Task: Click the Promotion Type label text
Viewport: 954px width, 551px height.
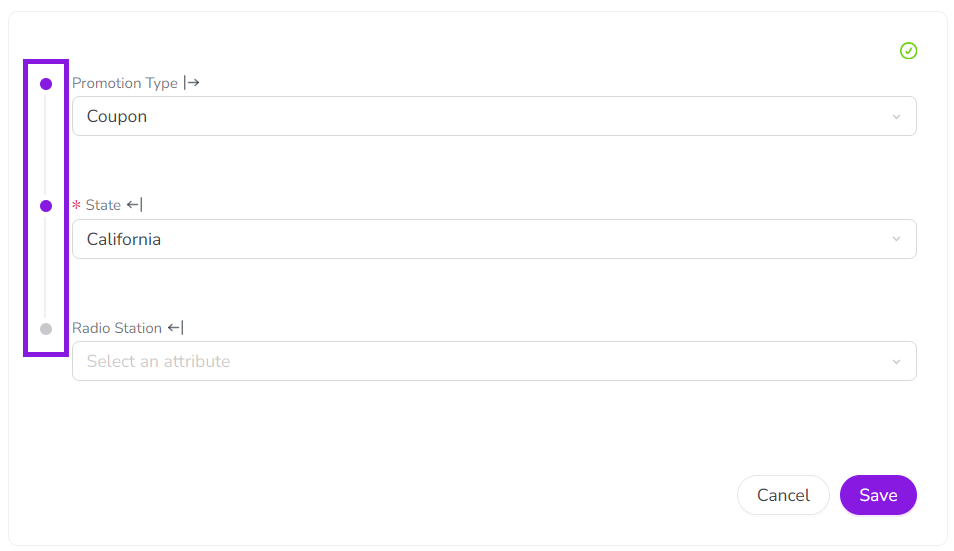Action: (x=125, y=83)
